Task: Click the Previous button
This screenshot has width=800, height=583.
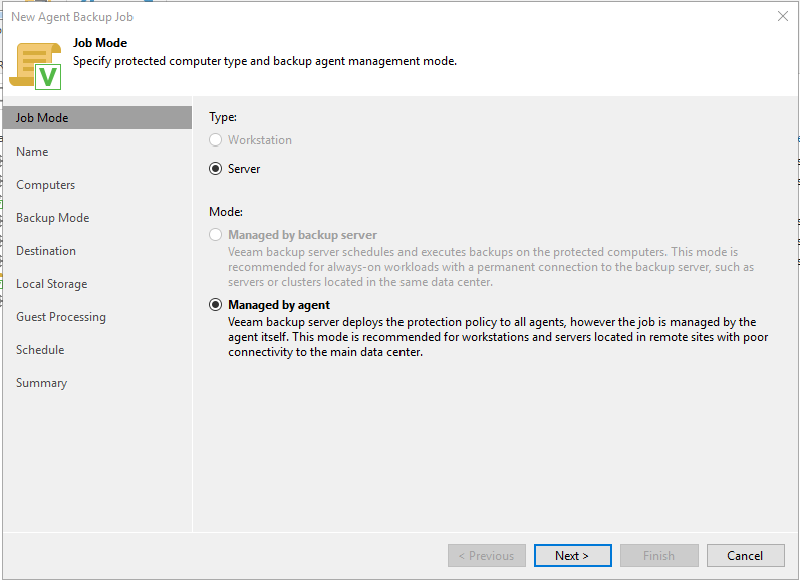Action: [487, 555]
